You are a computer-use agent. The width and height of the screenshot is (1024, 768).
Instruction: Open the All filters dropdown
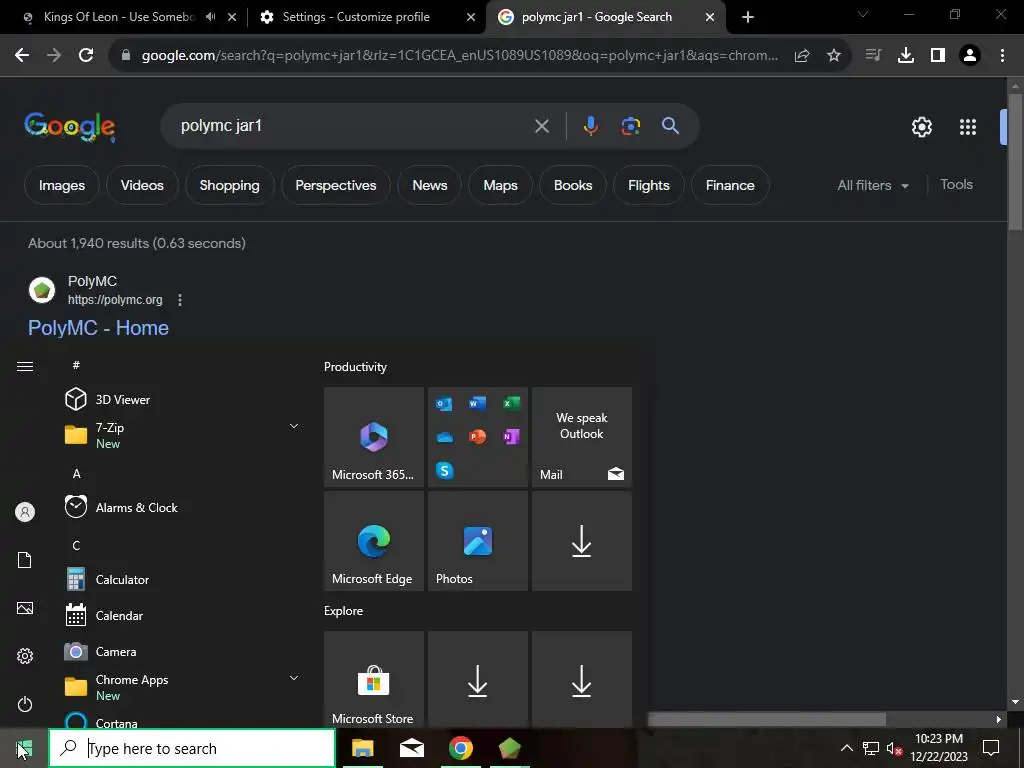[x=873, y=185]
